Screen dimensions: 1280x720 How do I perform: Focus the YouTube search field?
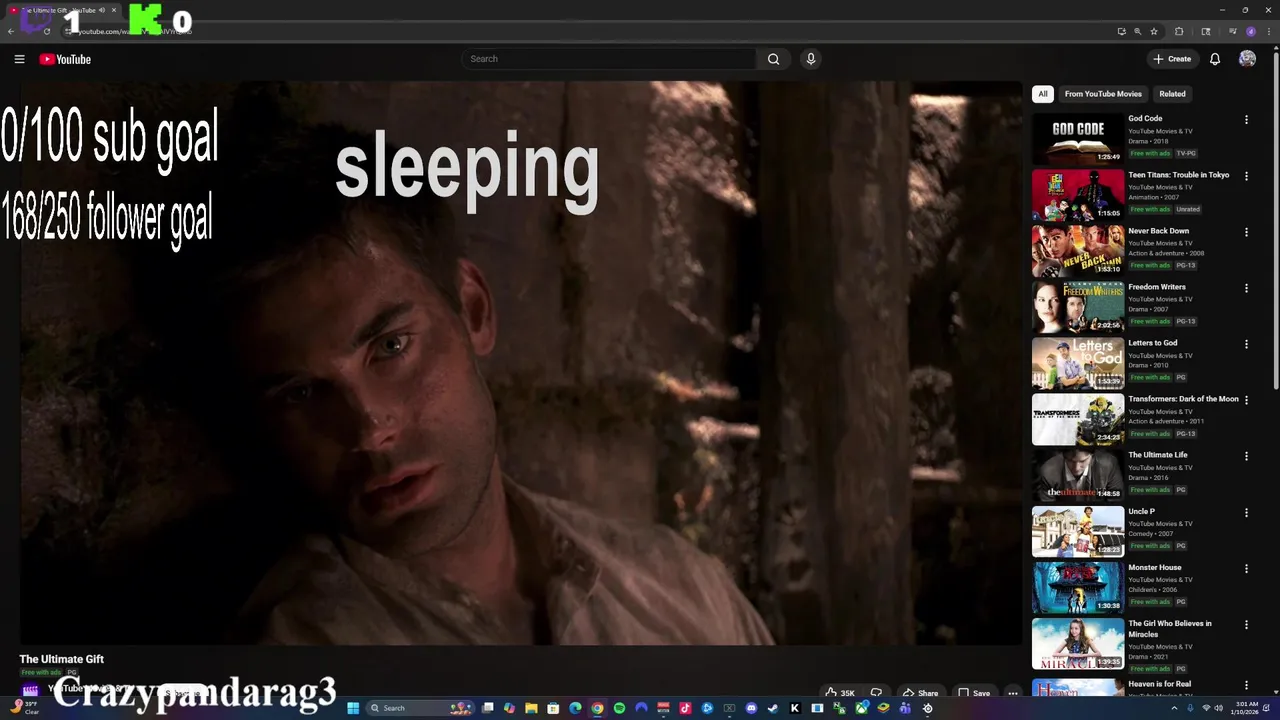[608, 59]
